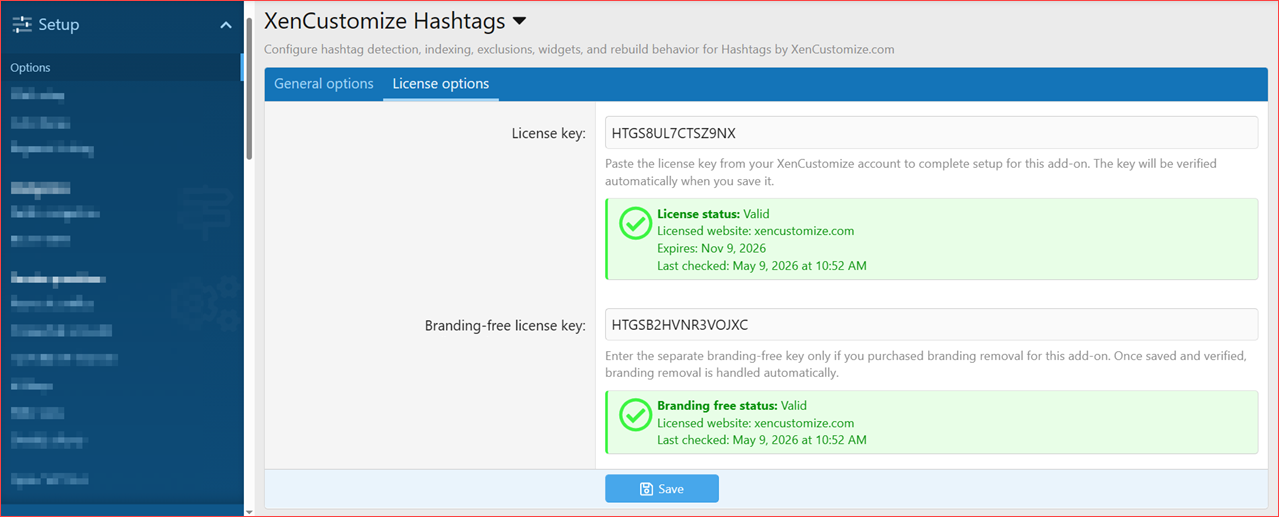This screenshot has height=517, width=1279.
Task: Switch to the General options tab
Action: tap(324, 84)
